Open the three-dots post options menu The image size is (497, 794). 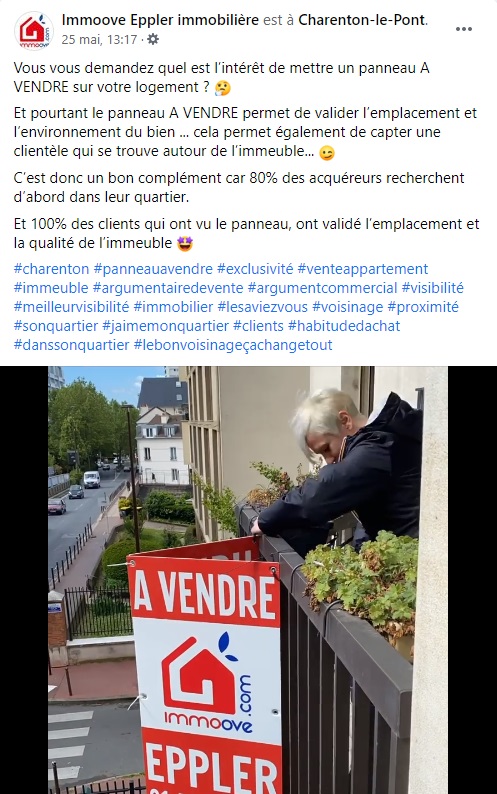(x=464, y=29)
